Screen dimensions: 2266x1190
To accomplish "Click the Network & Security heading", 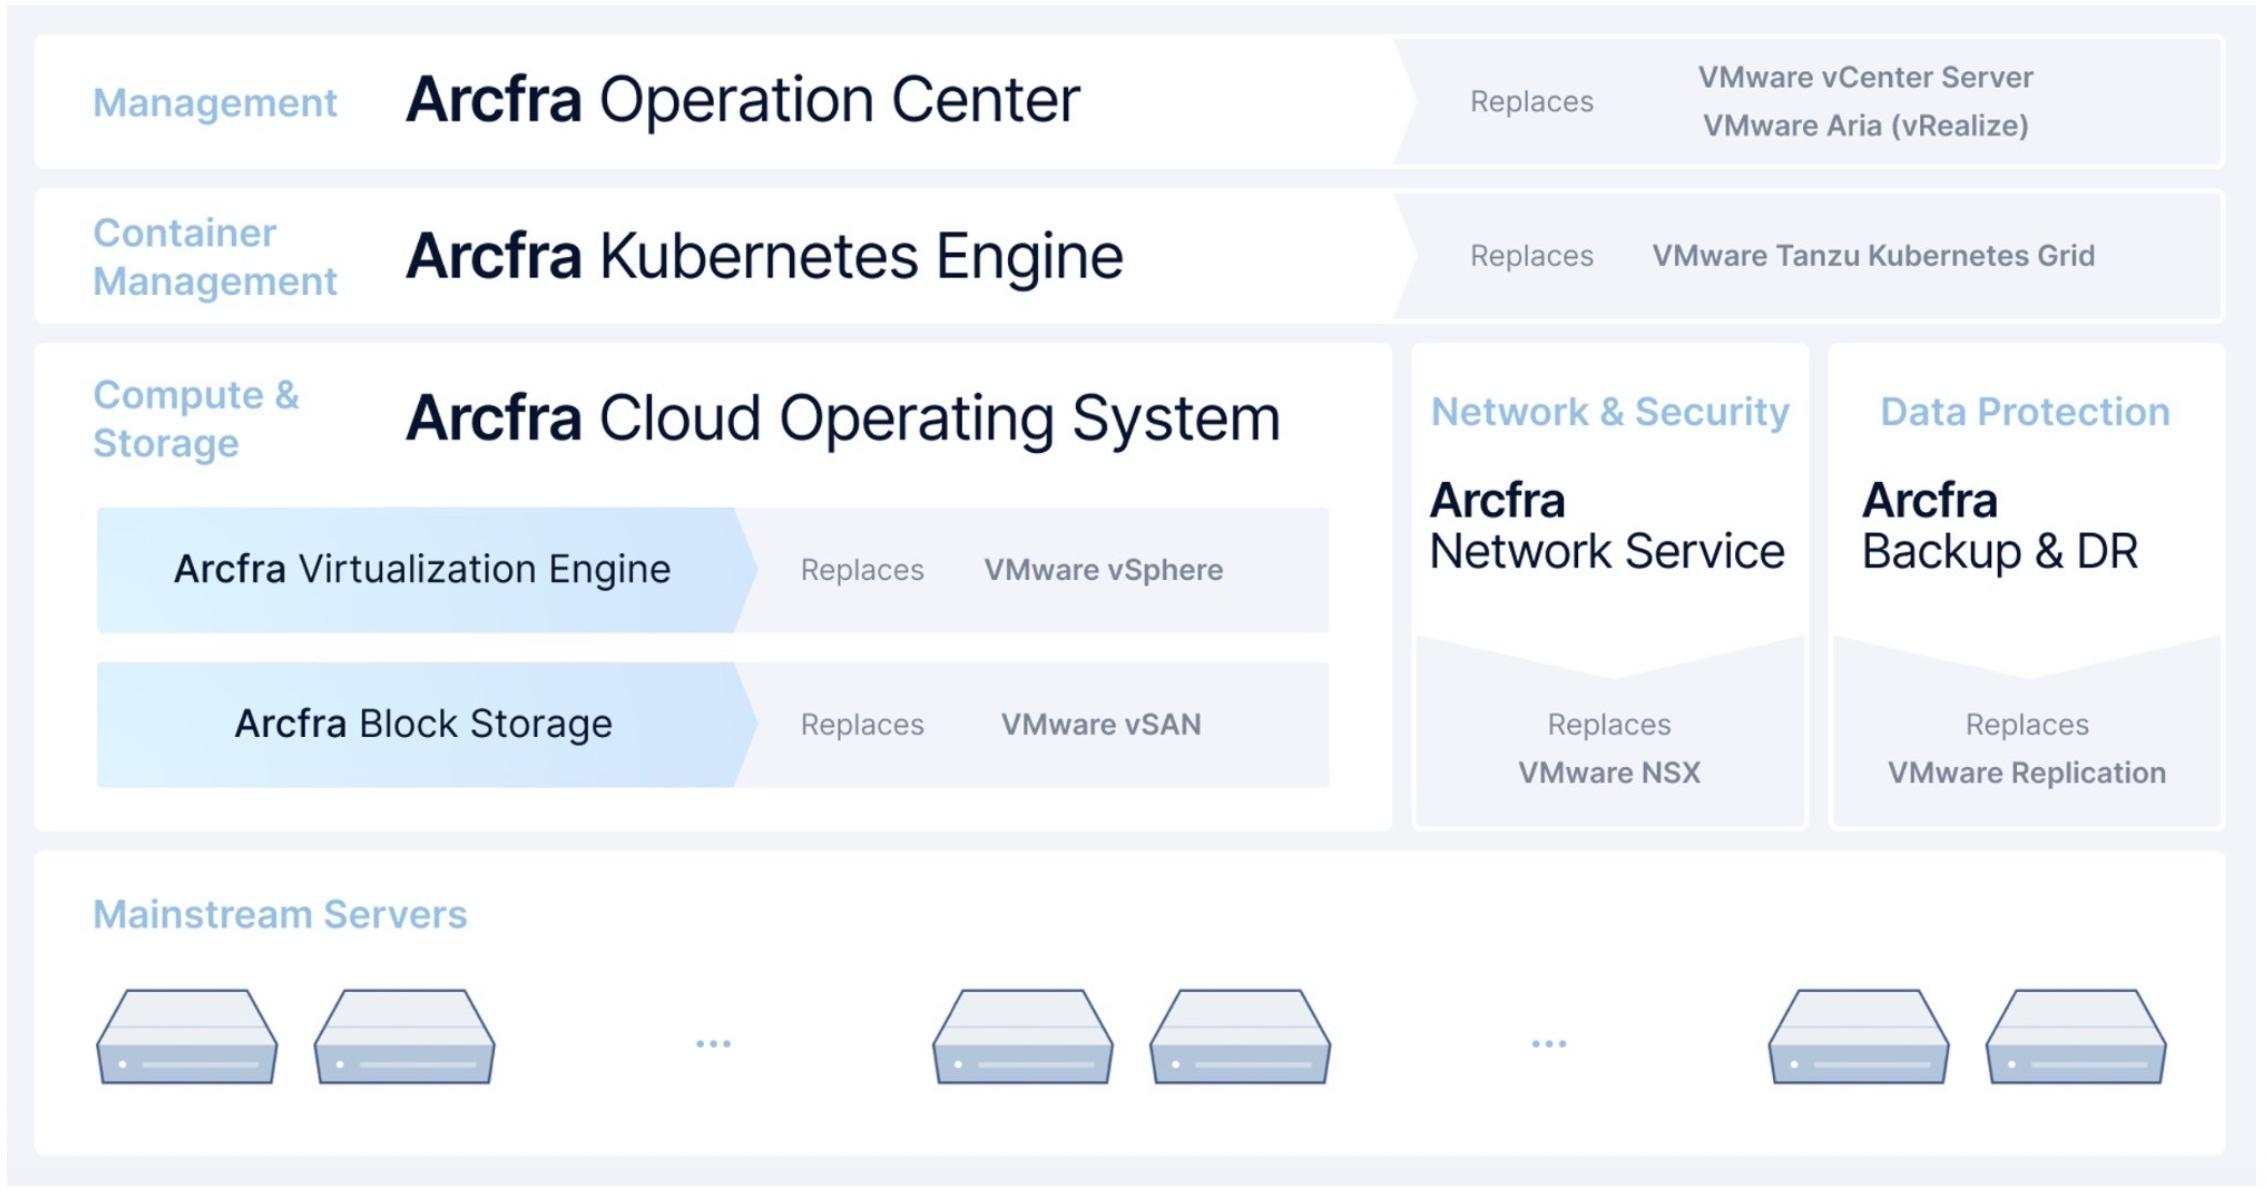I will tap(1610, 412).
